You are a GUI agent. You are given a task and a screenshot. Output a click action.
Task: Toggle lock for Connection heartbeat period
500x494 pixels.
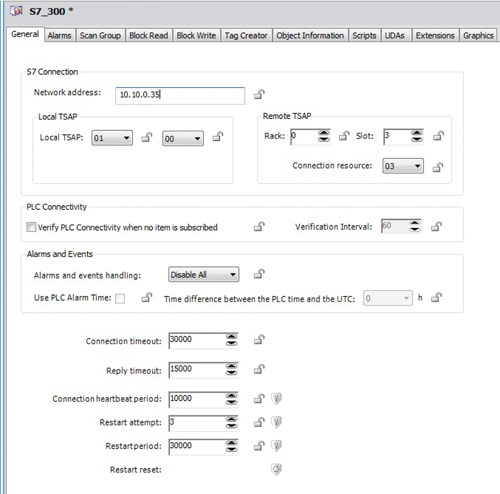point(259,398)
